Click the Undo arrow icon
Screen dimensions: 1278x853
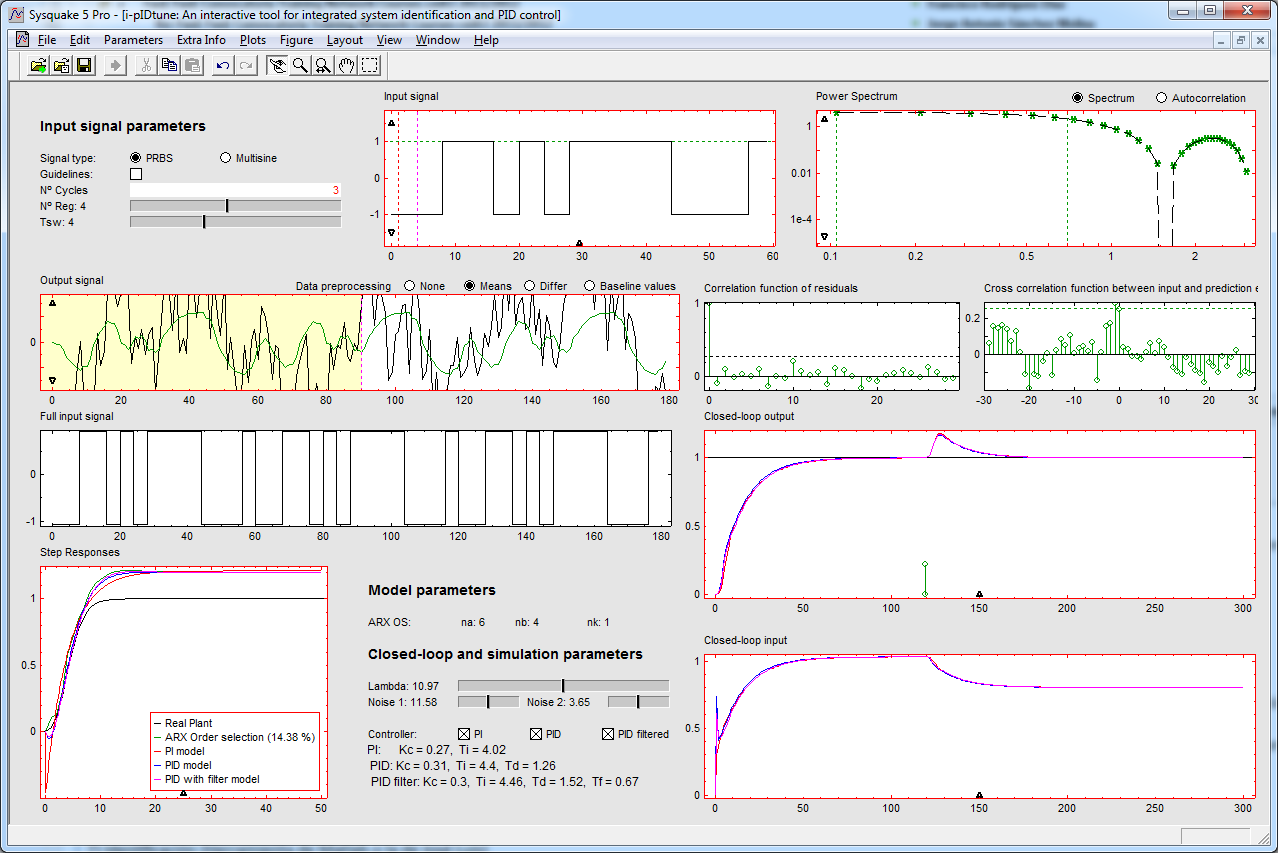tap(222, 66)
